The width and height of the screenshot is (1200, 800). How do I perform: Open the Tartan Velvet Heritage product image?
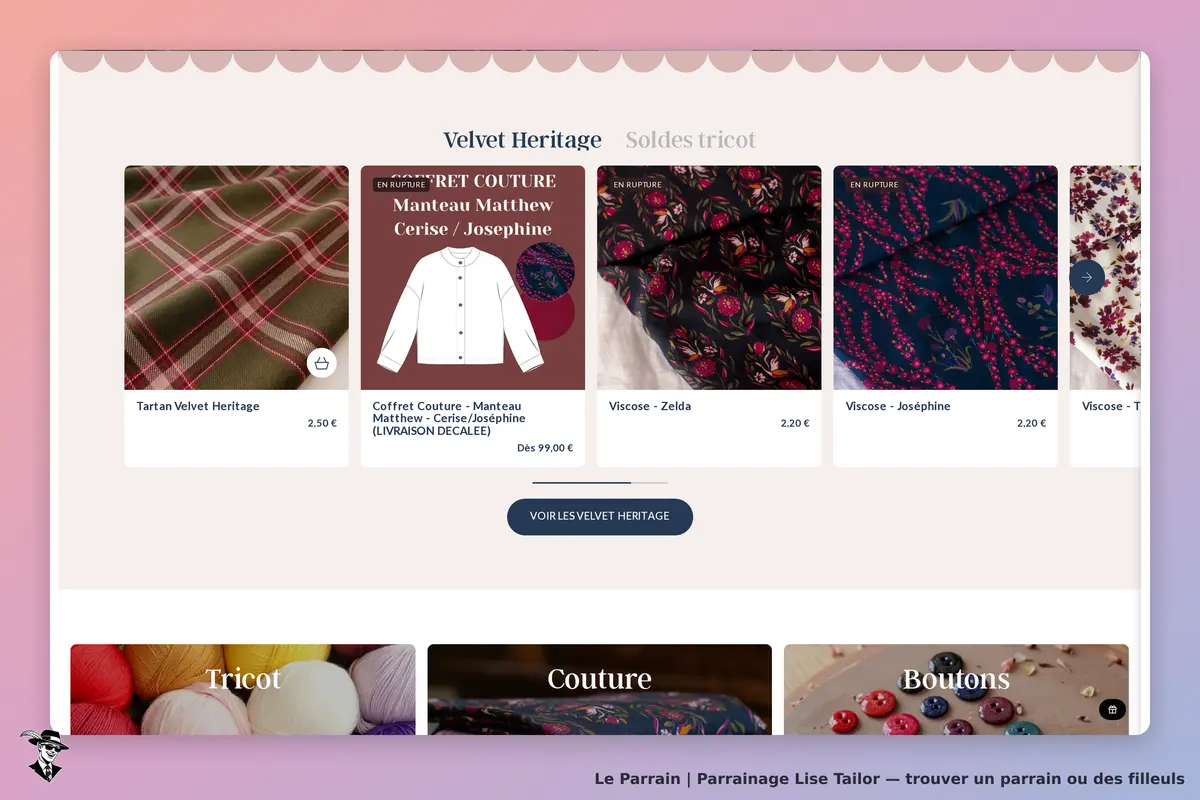pyautogui.click(x=237, y=278)
